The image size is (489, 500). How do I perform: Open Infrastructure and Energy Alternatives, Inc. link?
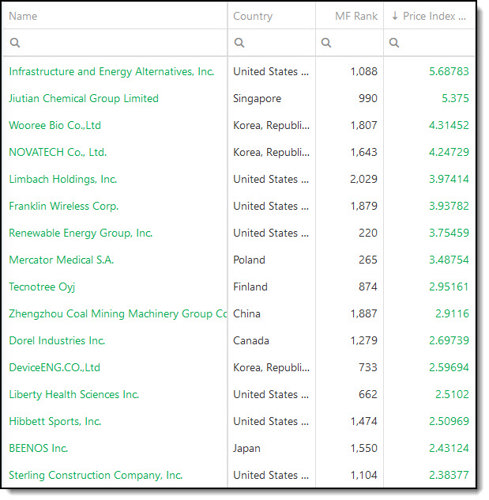pyautogui.click(x=111, y=71)
